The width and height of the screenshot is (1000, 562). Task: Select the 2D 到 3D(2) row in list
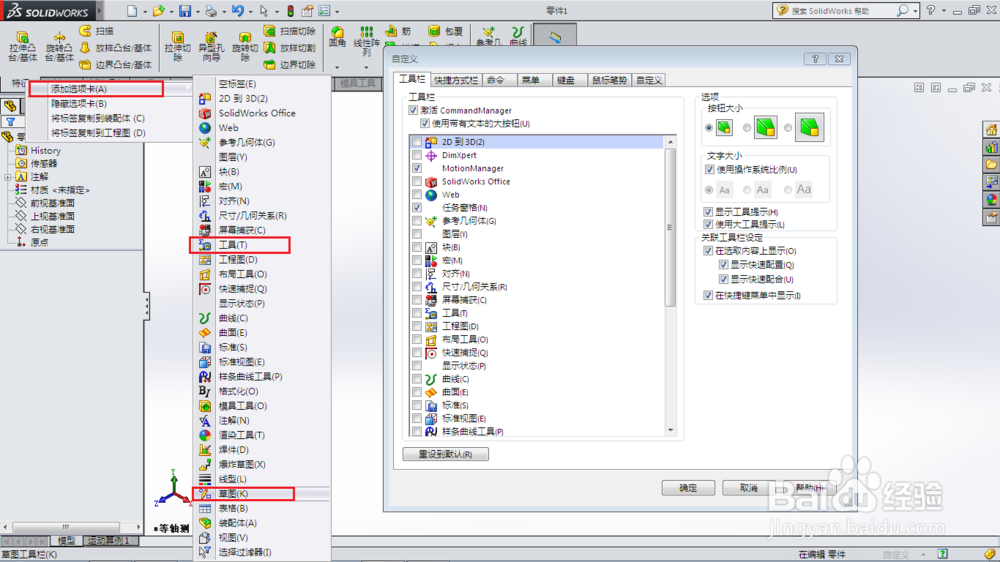536,142
